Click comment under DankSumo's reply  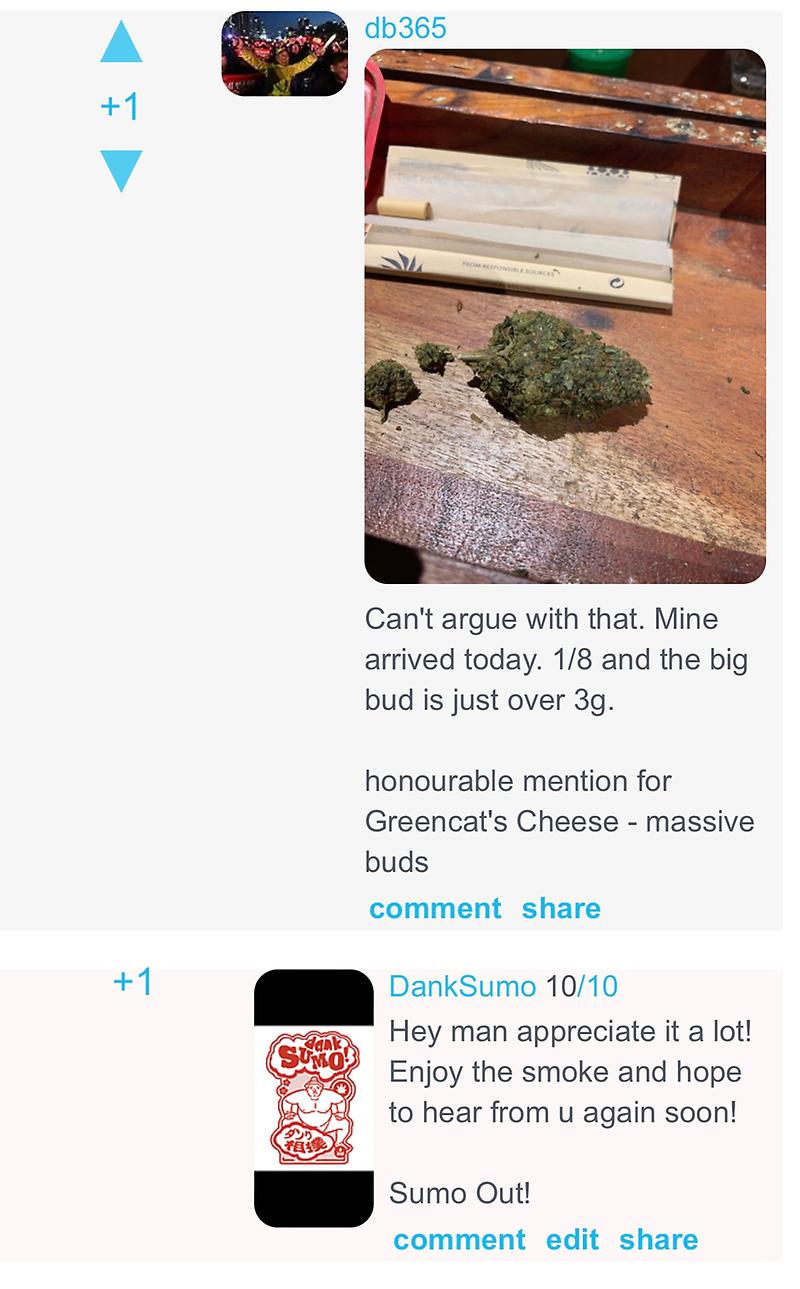[459, 1239]
